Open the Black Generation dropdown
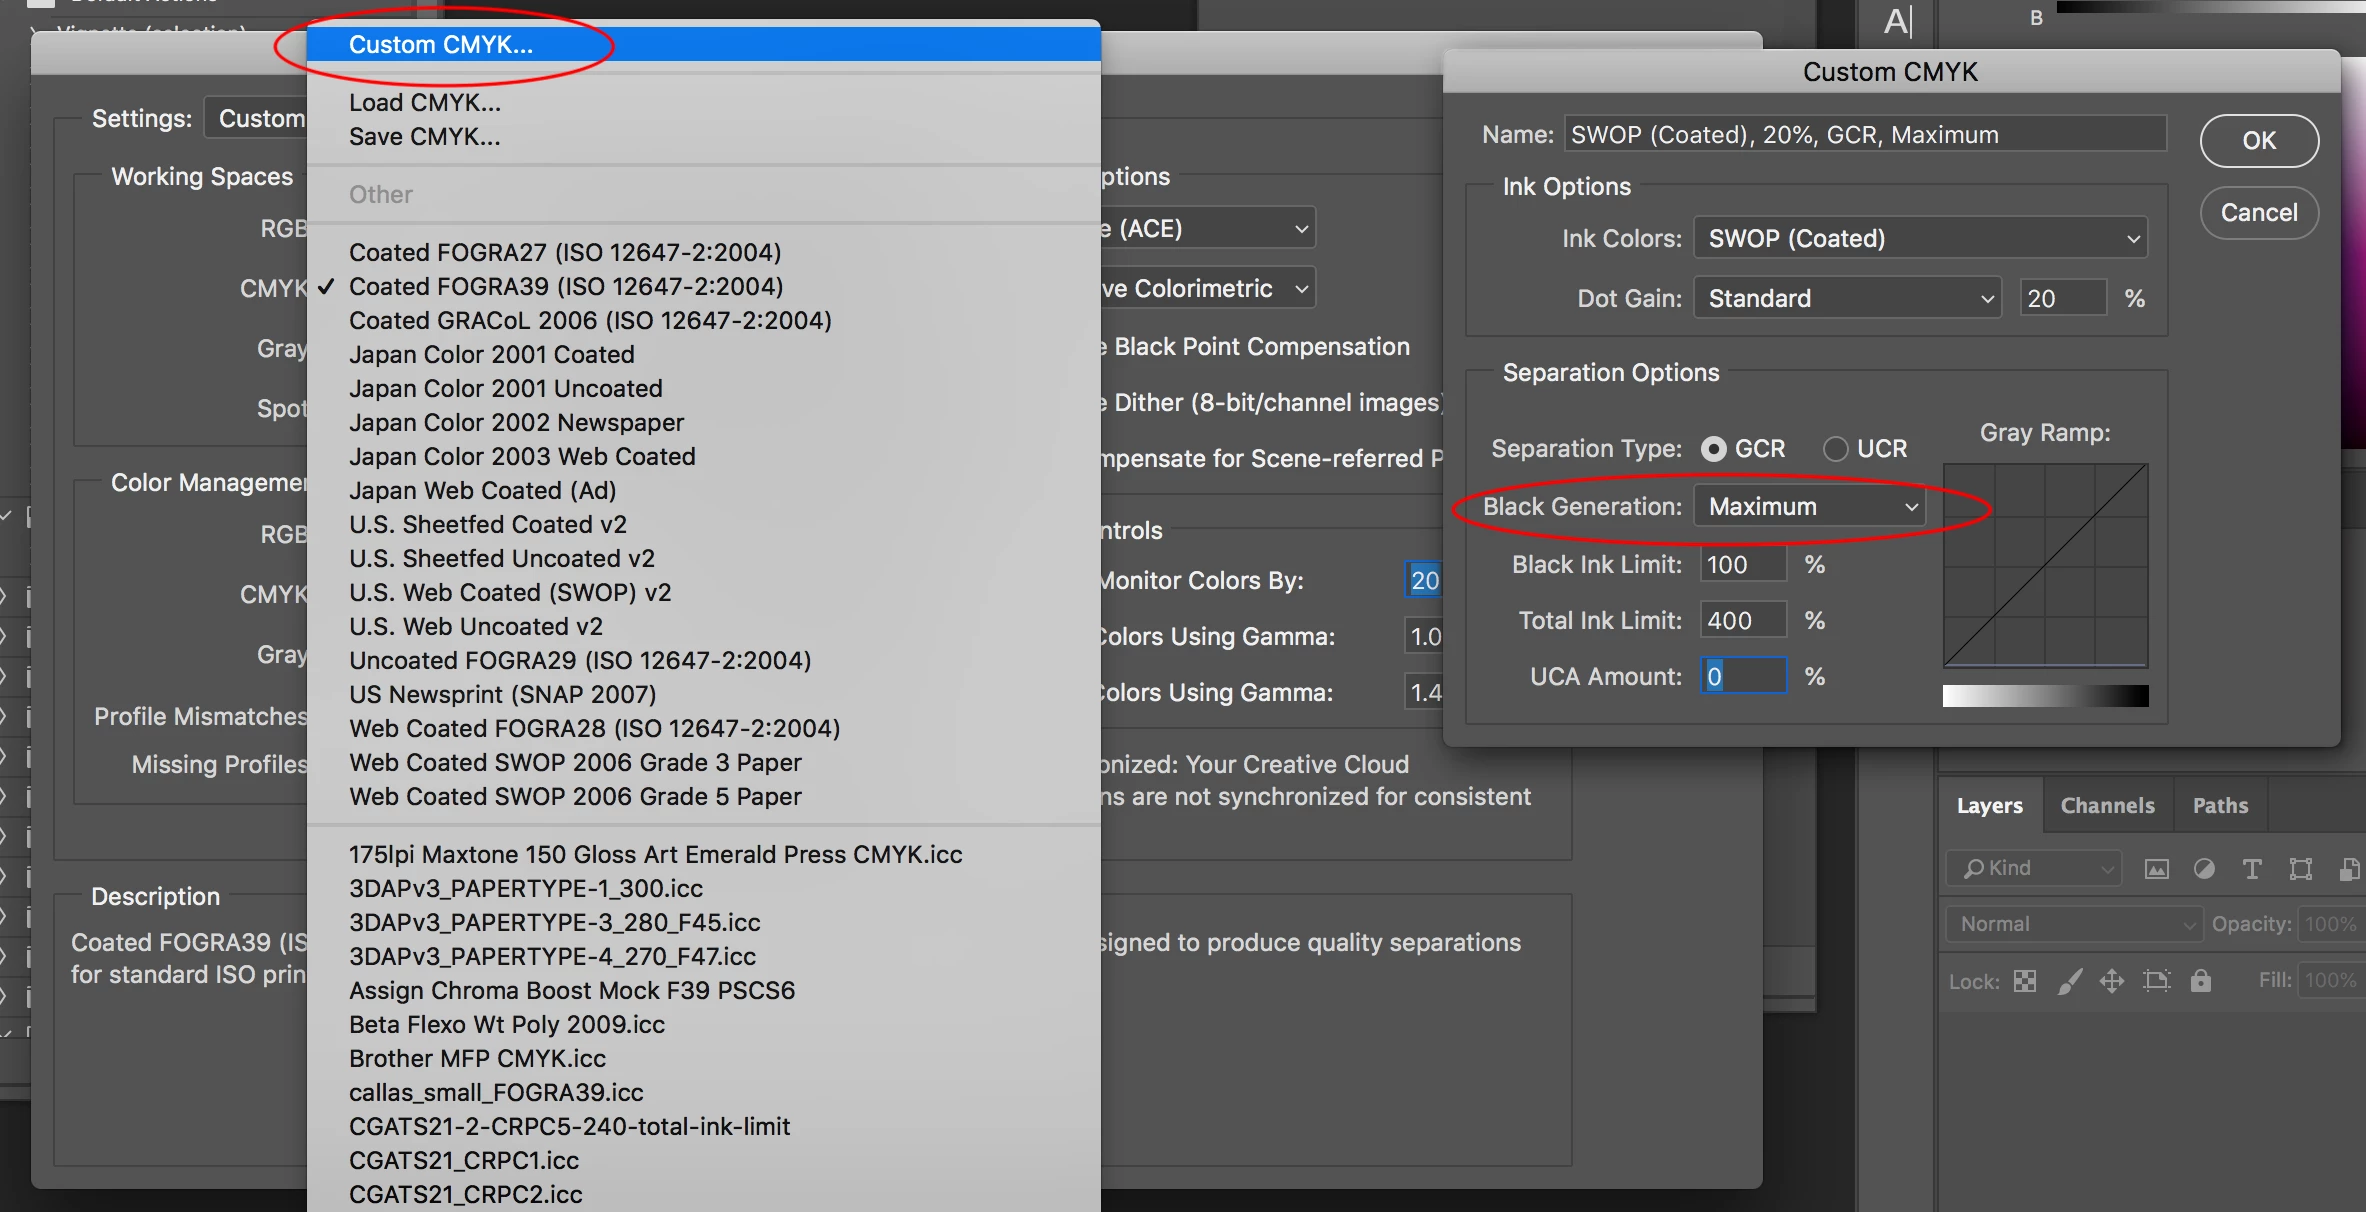Image resolution: width=2366 pixels, height=1212 pixels. coord(1810,507)
